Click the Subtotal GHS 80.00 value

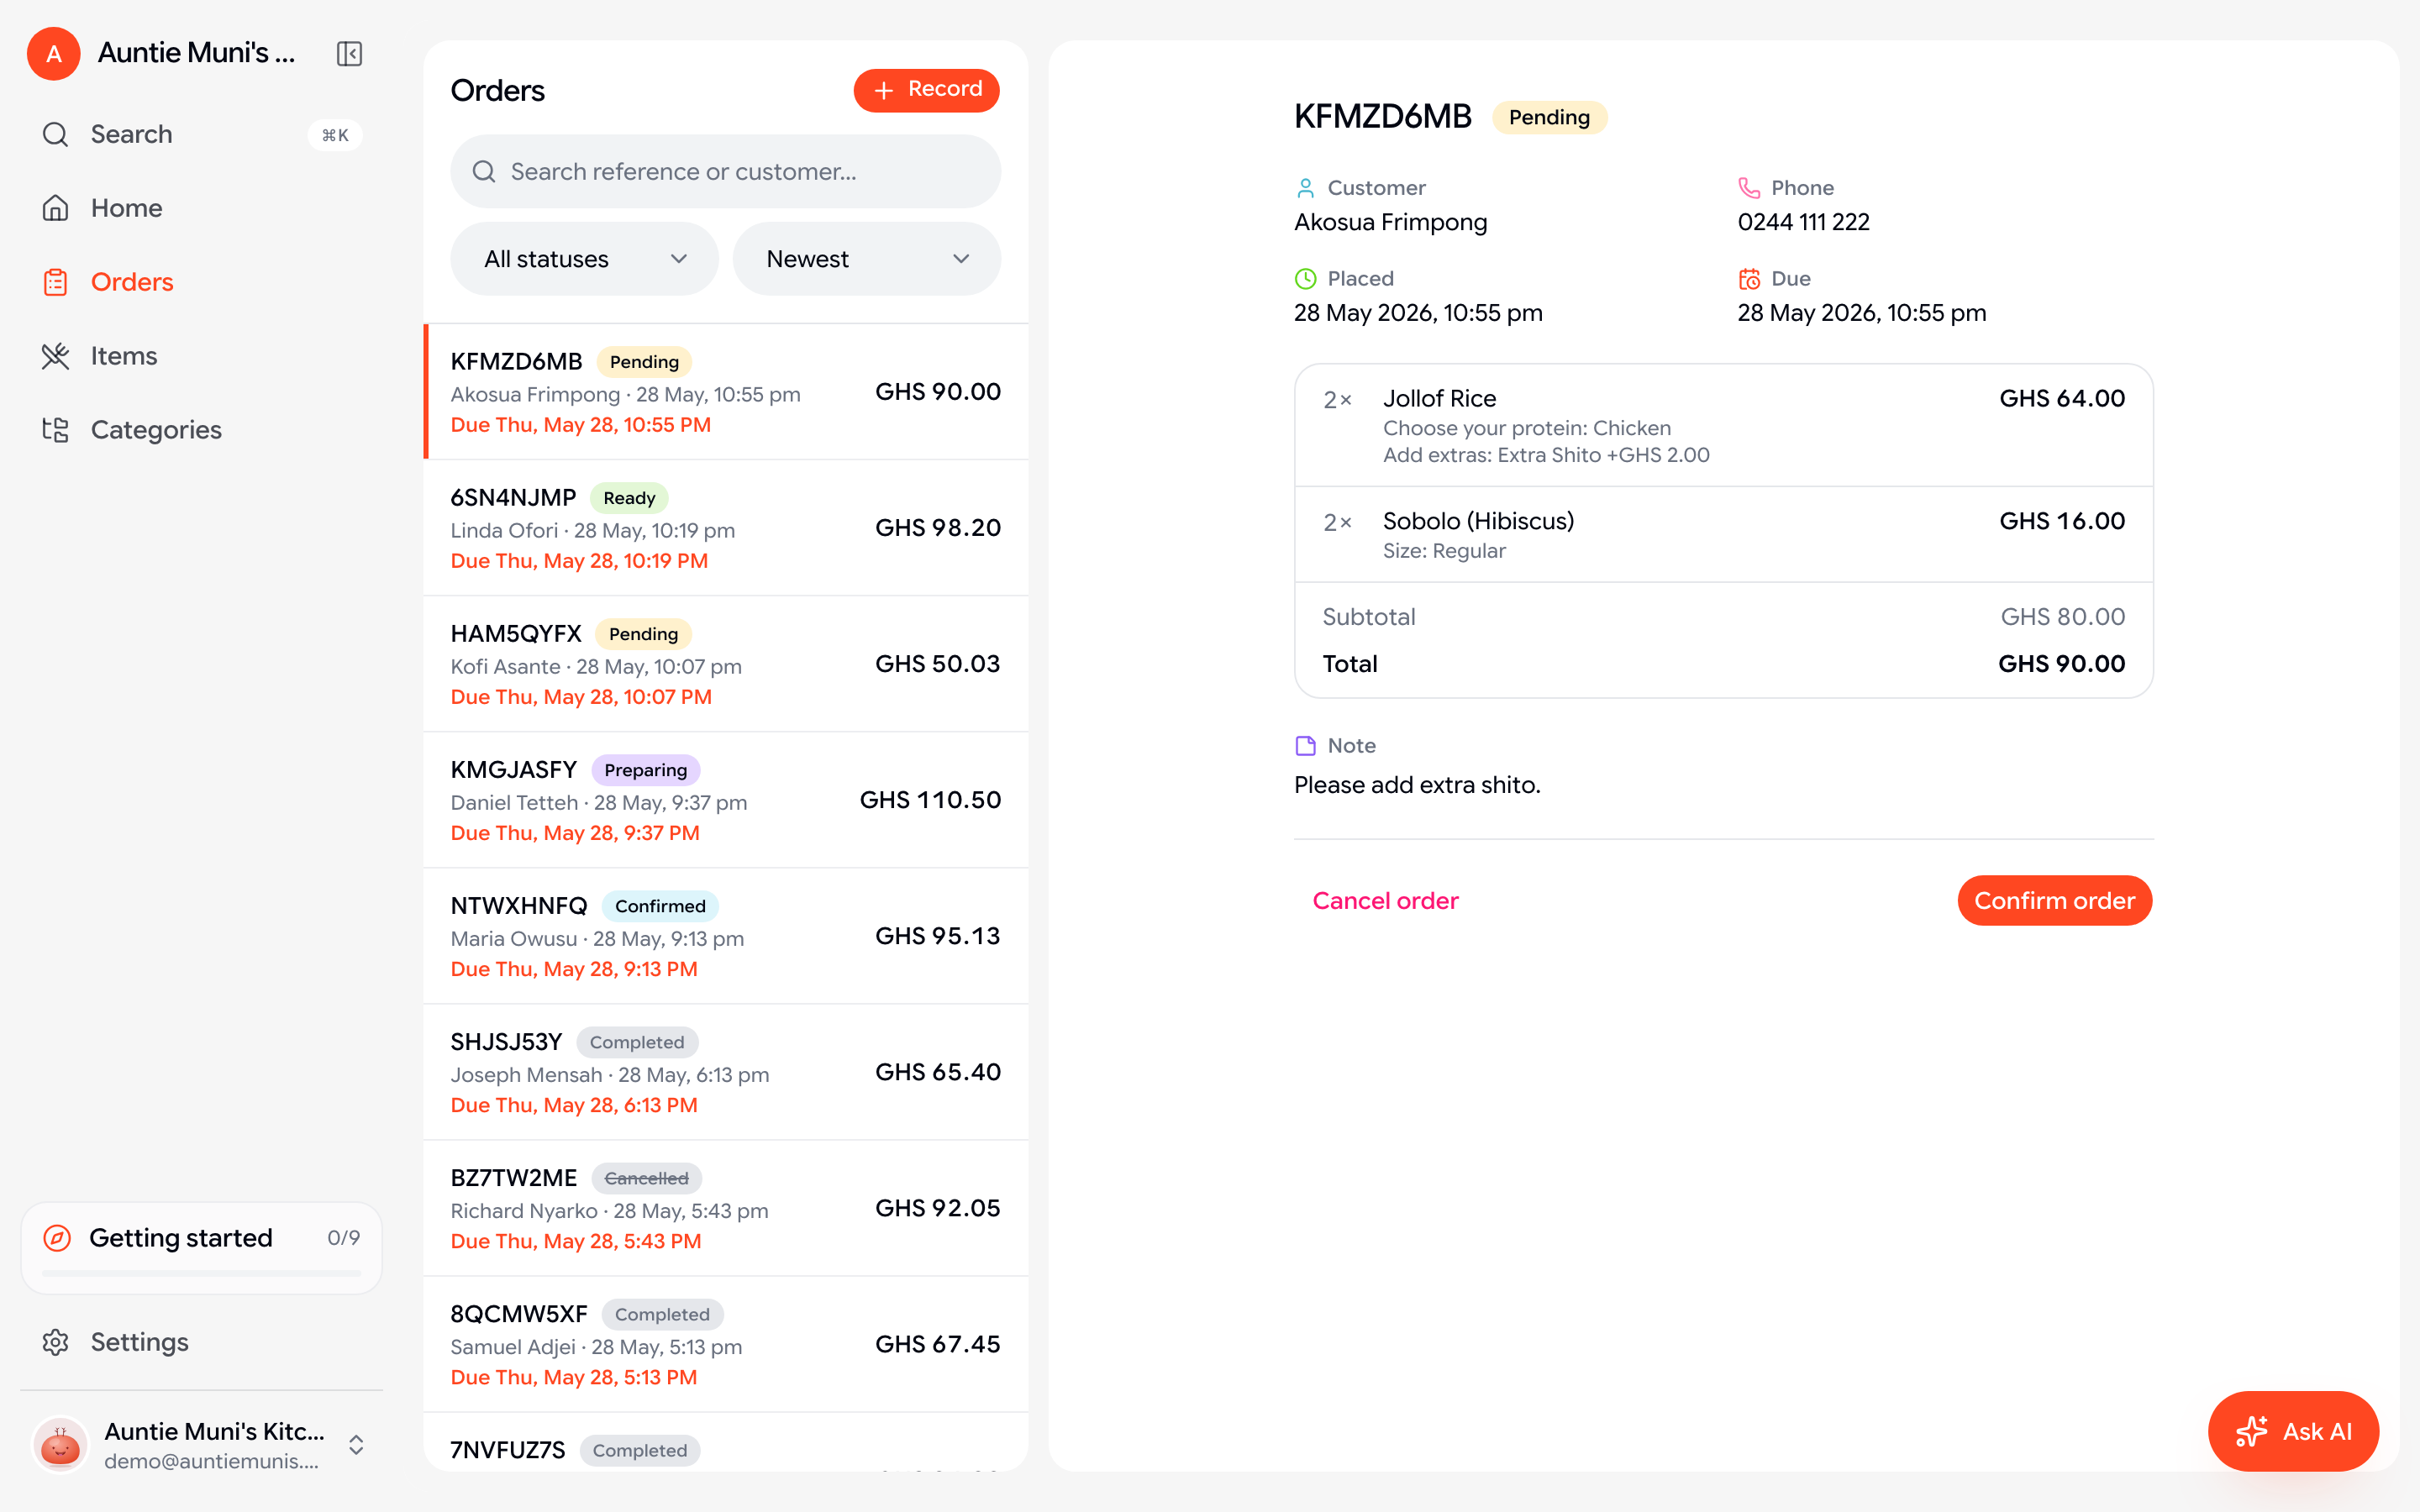click(x=2062, y=617)
